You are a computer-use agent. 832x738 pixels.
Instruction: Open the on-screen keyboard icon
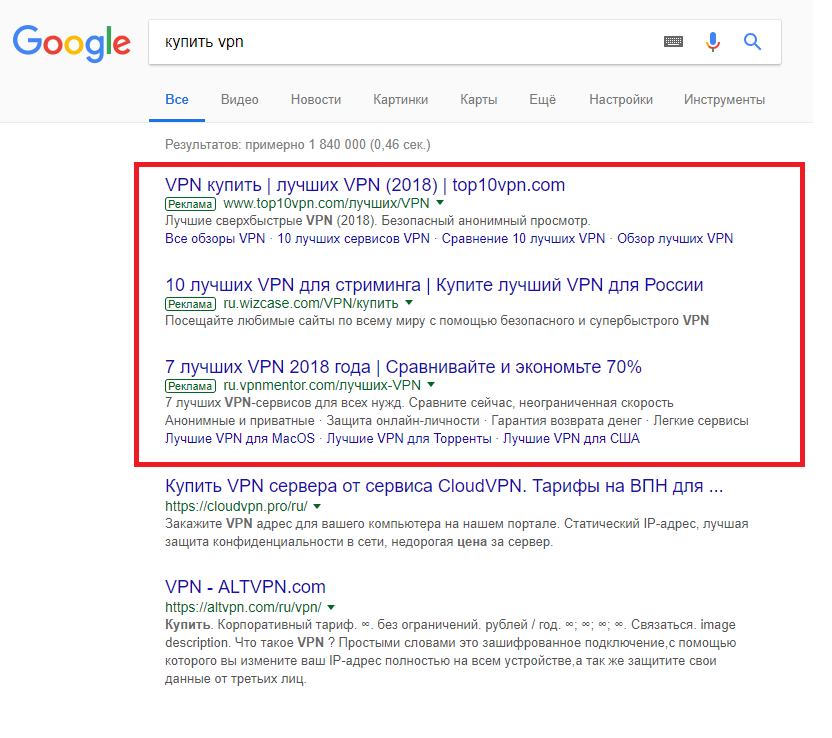[673, 41]
